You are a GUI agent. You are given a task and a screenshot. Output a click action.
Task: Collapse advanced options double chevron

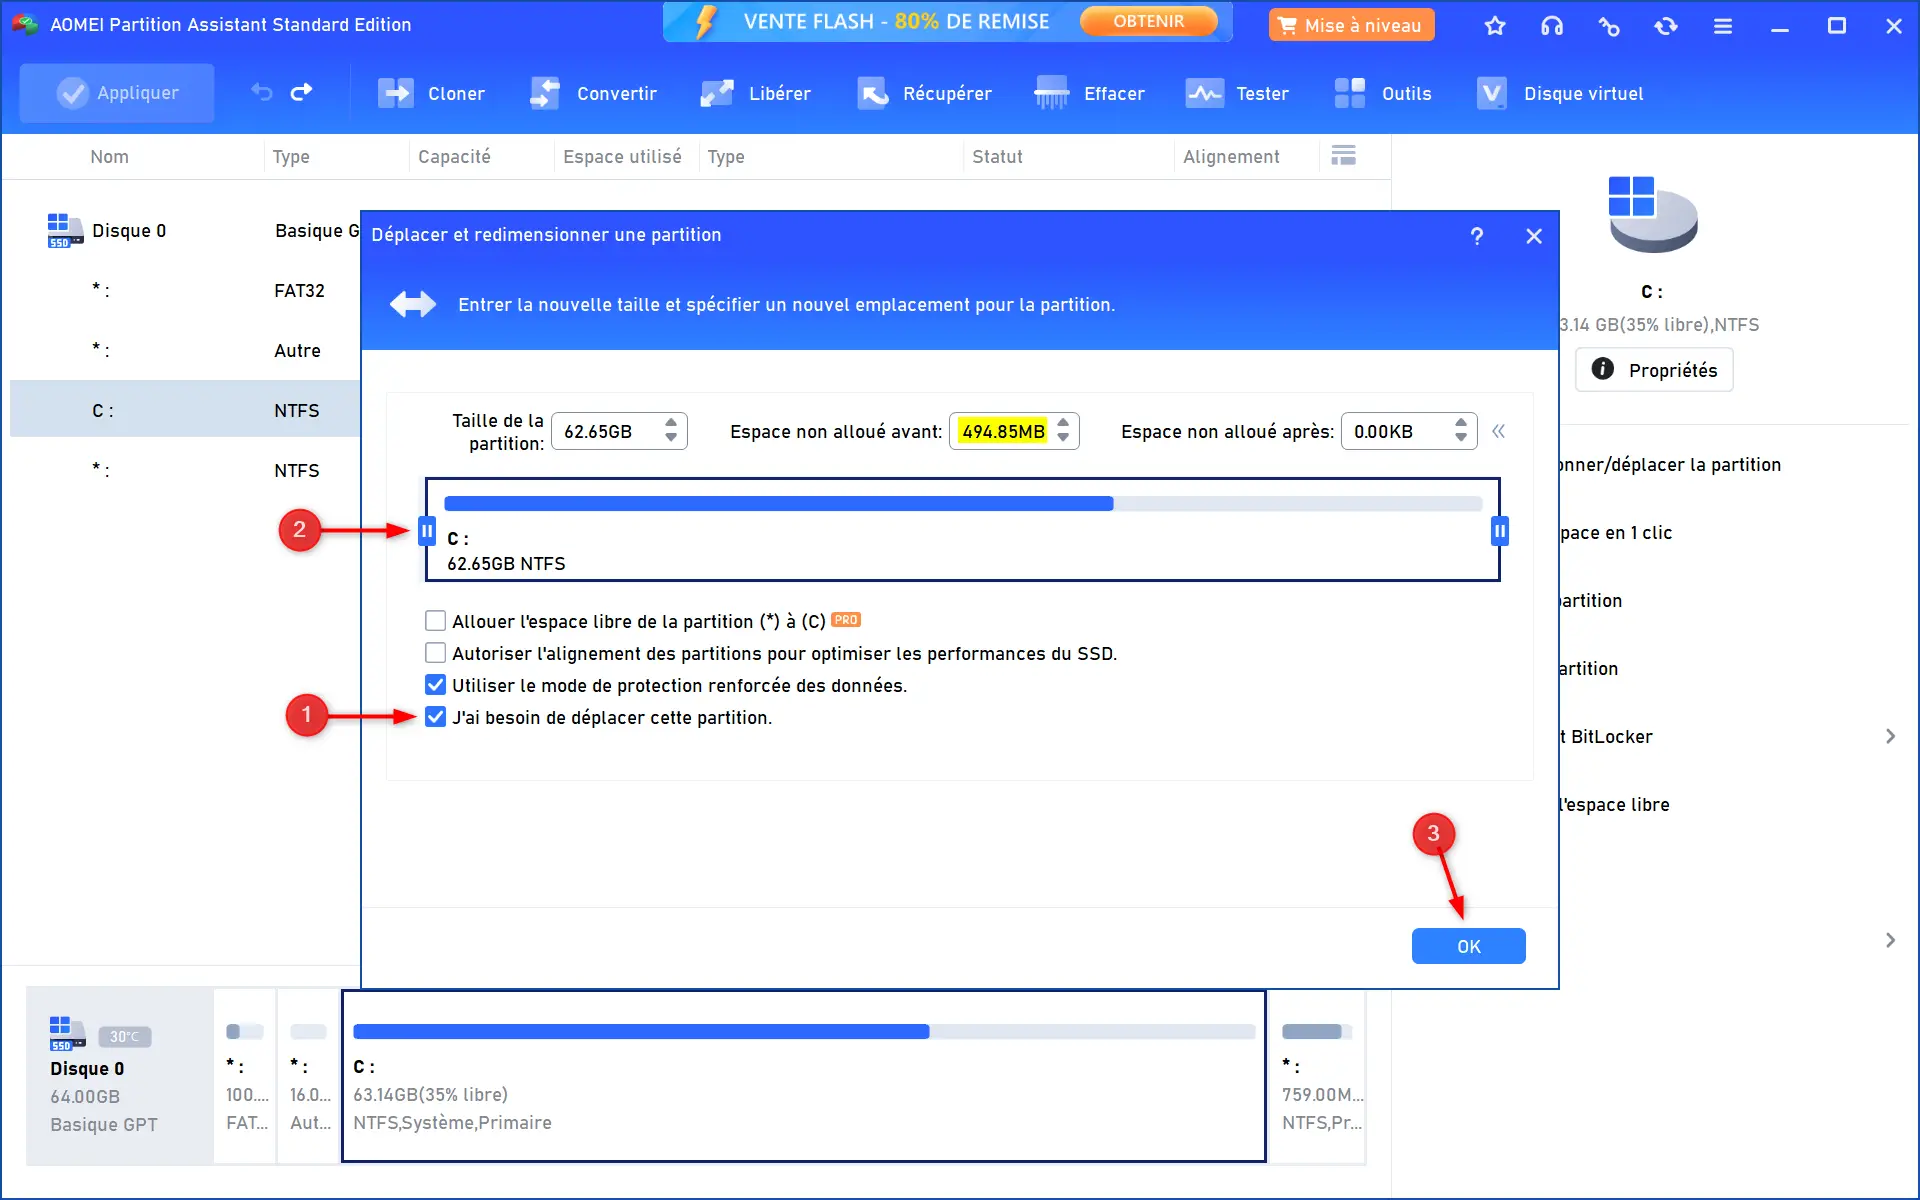point(1498,431)
